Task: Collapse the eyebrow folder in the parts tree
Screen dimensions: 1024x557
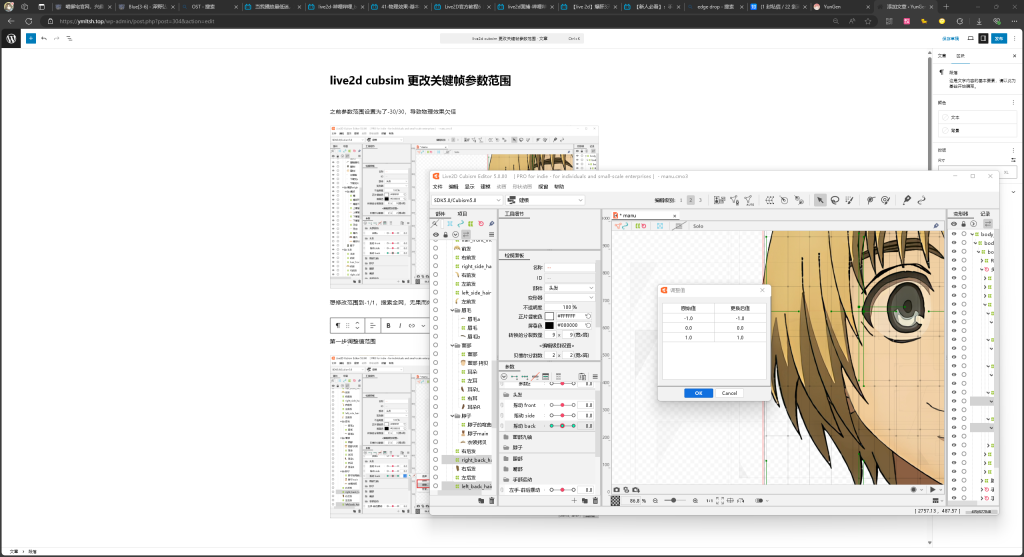Action: click(452, 310)
